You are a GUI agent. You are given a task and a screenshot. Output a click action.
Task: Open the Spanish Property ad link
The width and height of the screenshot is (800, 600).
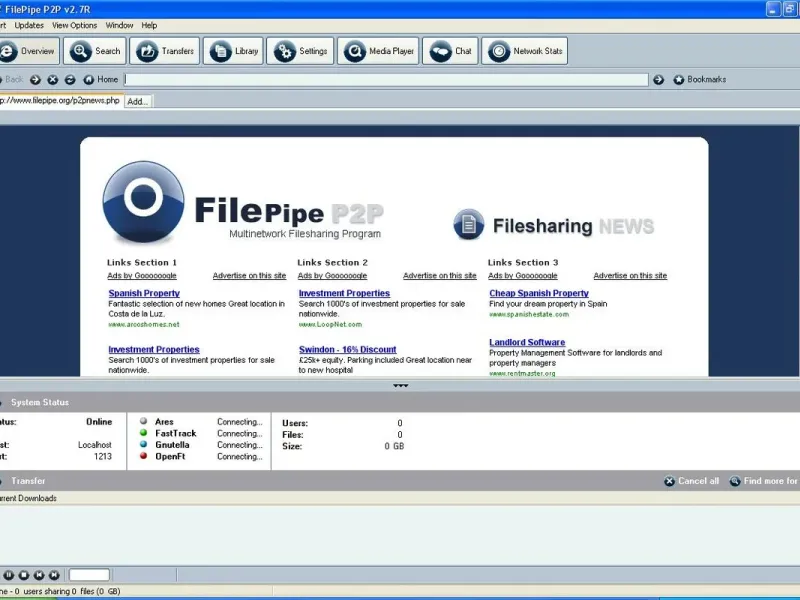pyautogui.click(x=144, y=293)
